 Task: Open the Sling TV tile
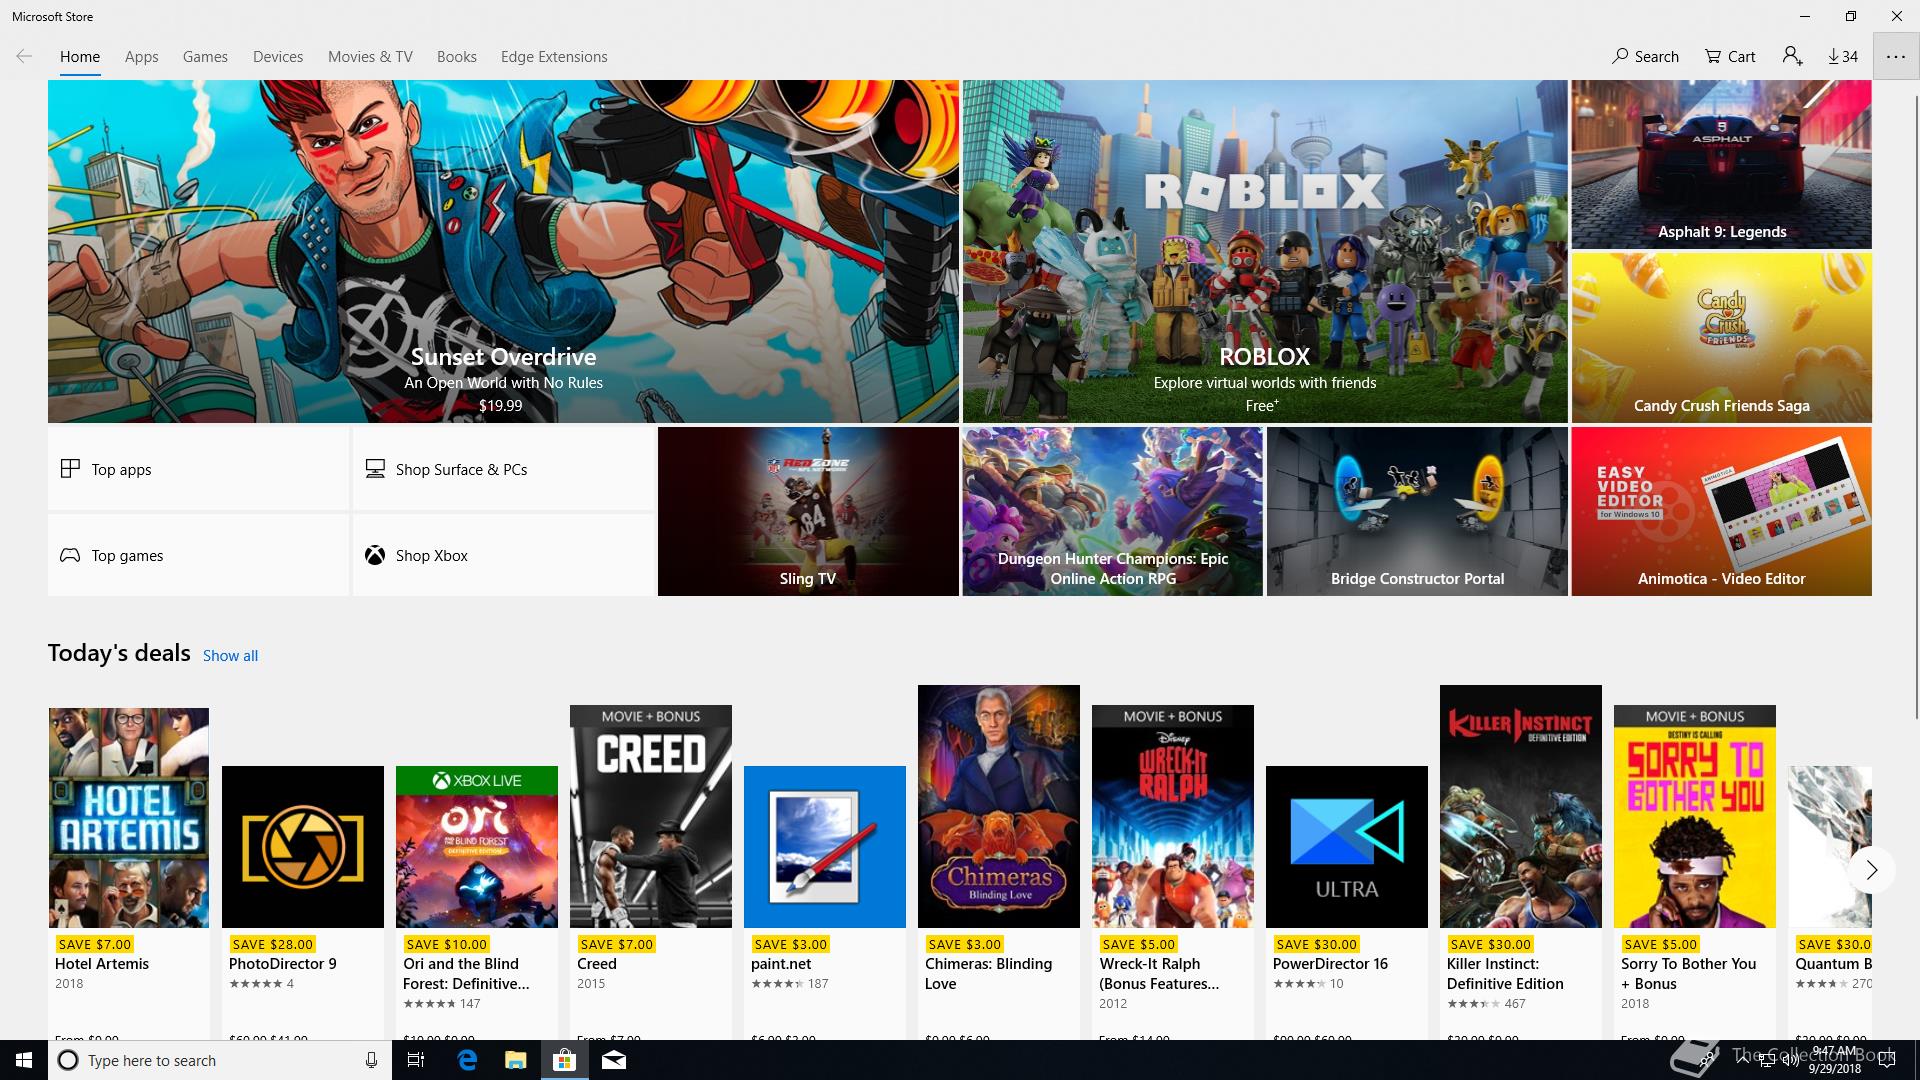click(808, 511)
